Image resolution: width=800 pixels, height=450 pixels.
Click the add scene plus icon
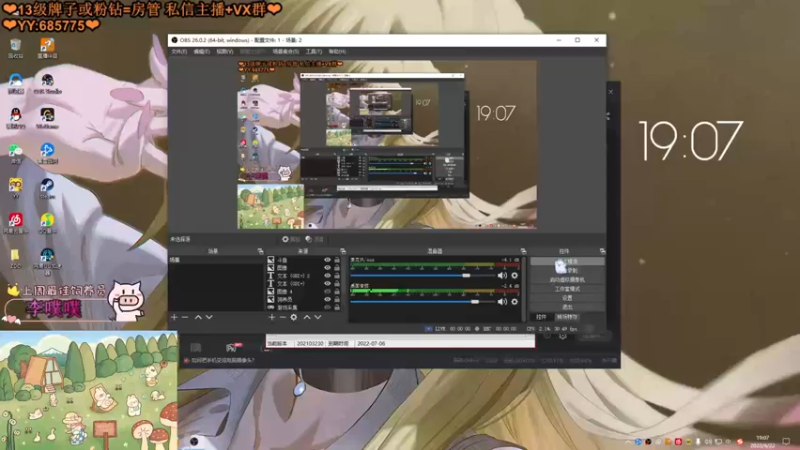[174, 317]
